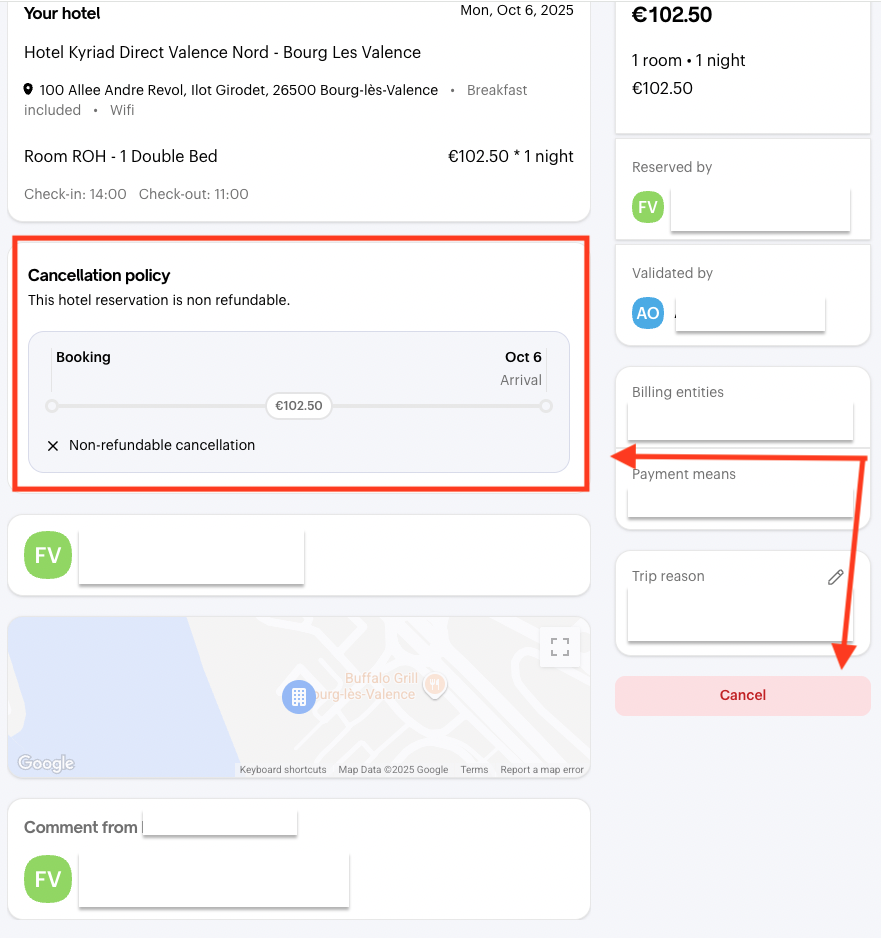This screenshot has height=938, width=881.
Task: Click the blue hotel marker on the map
Action: click(298, 696)
